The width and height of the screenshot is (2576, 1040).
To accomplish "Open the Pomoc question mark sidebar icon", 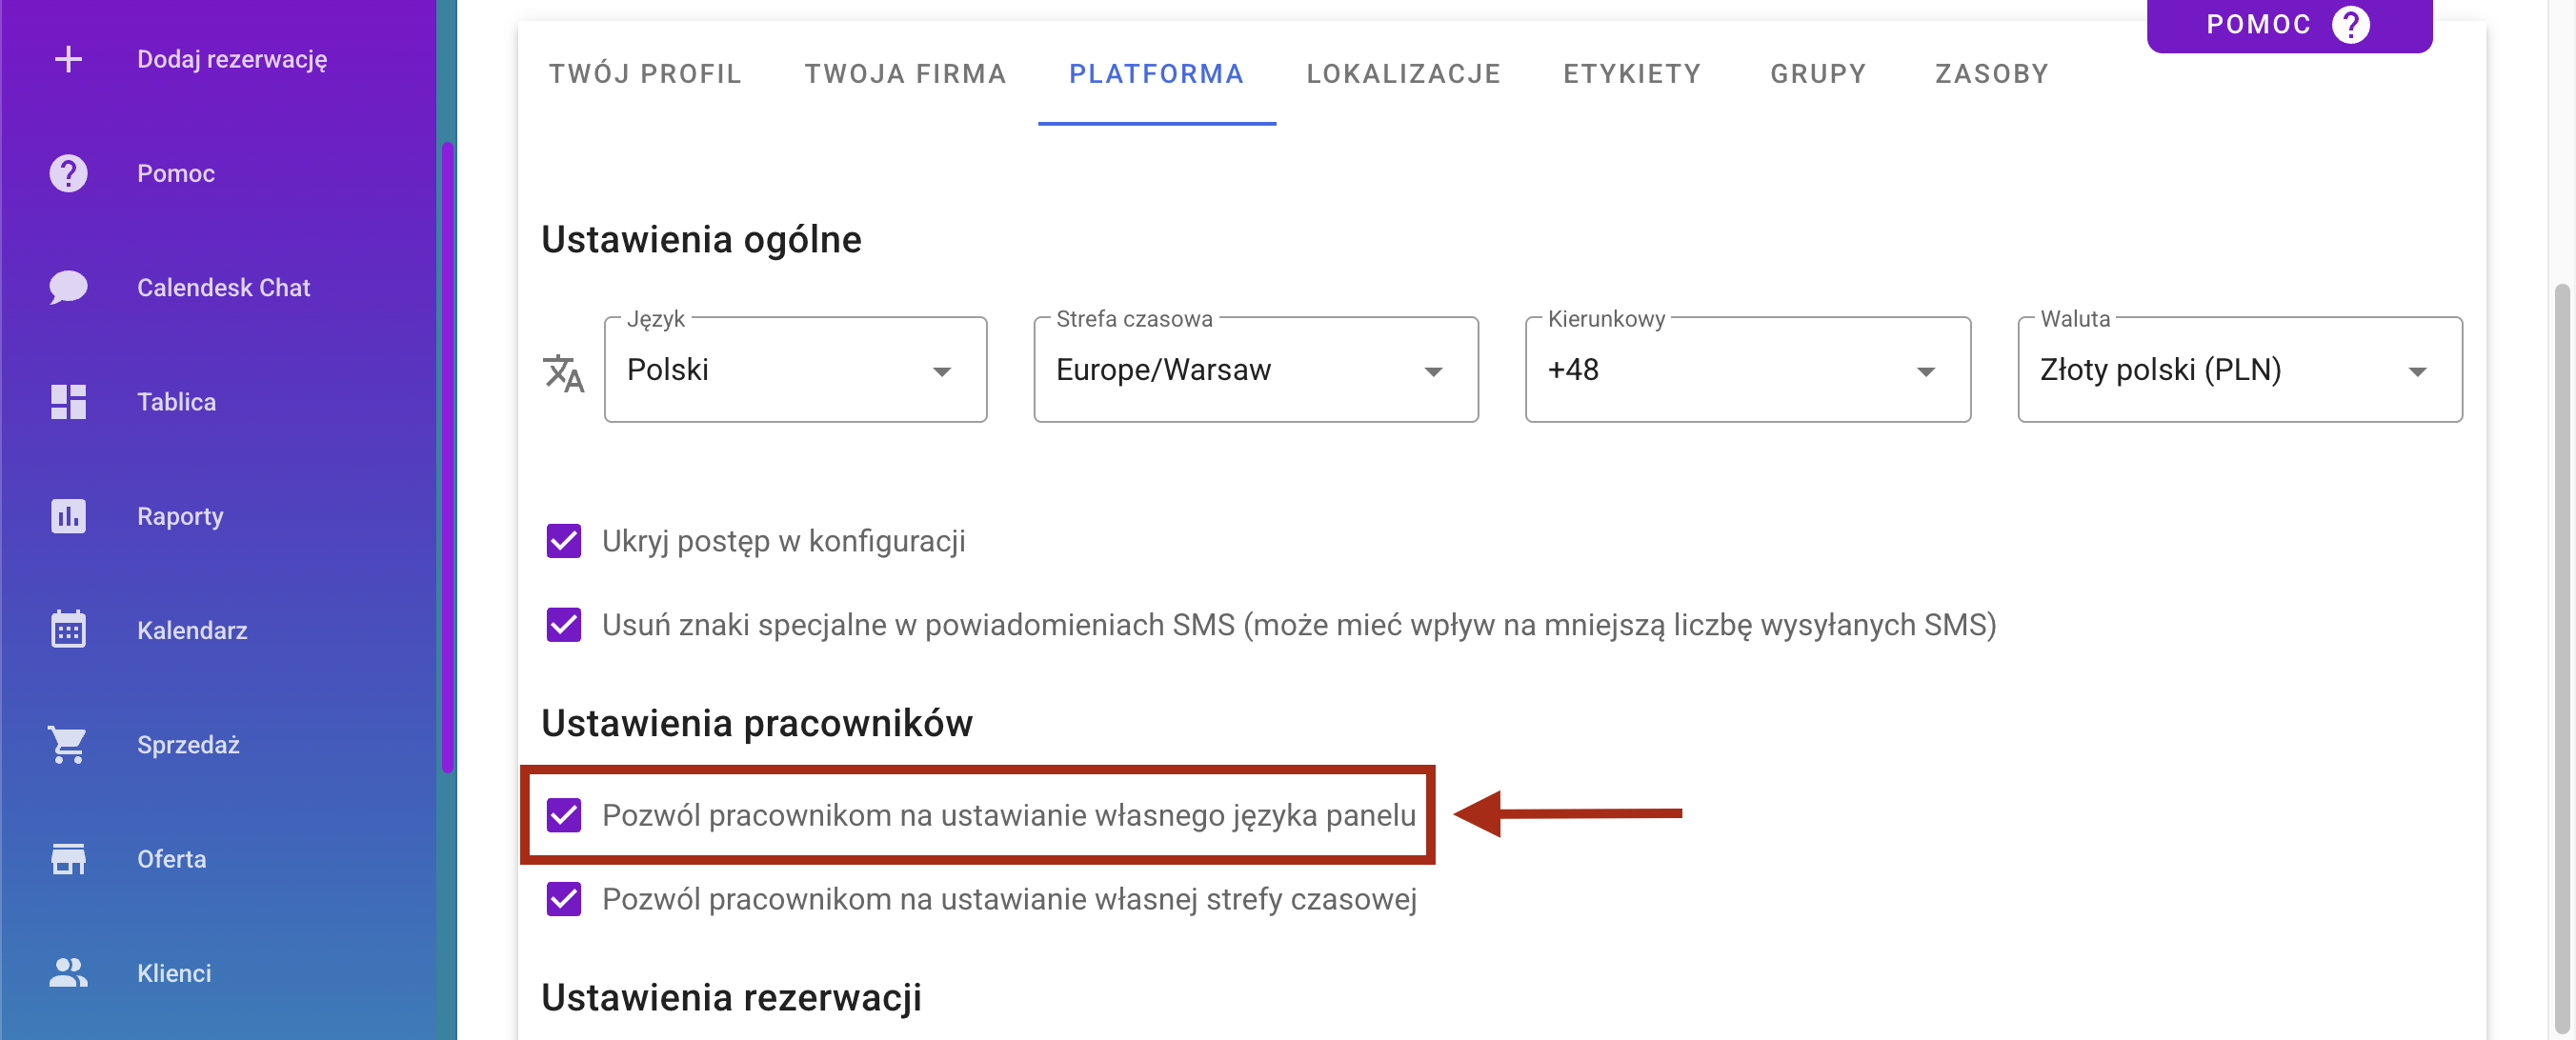I will point(68,173).
